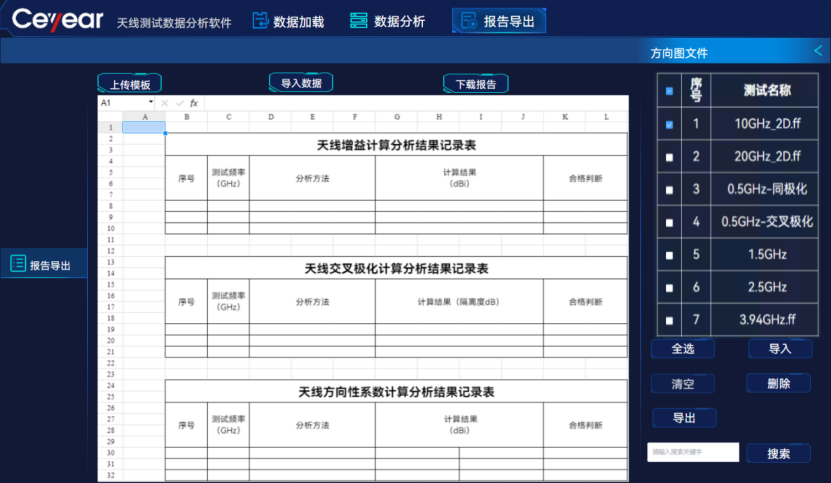Viewport: 831px width, 483px height.
Task: Click the 20GHz_2D.ff file name
Action: click(x=767, y=156)
